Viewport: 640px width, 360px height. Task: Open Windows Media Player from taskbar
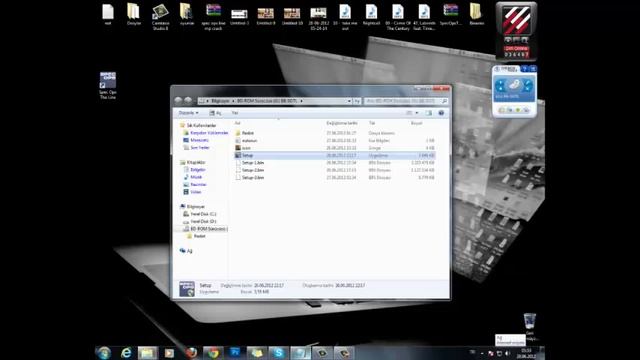click(x=169, y=353)
